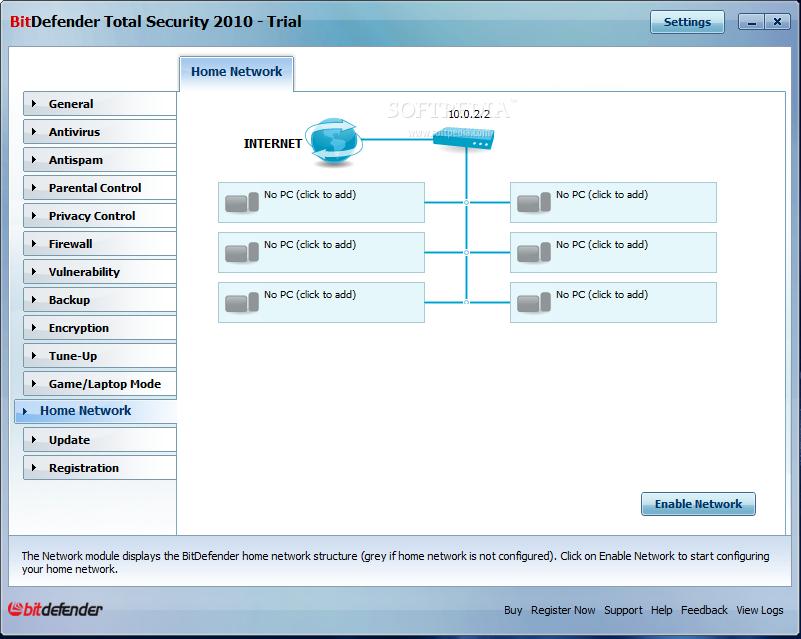Expand the Antivirus section arrow

point(33,132)
